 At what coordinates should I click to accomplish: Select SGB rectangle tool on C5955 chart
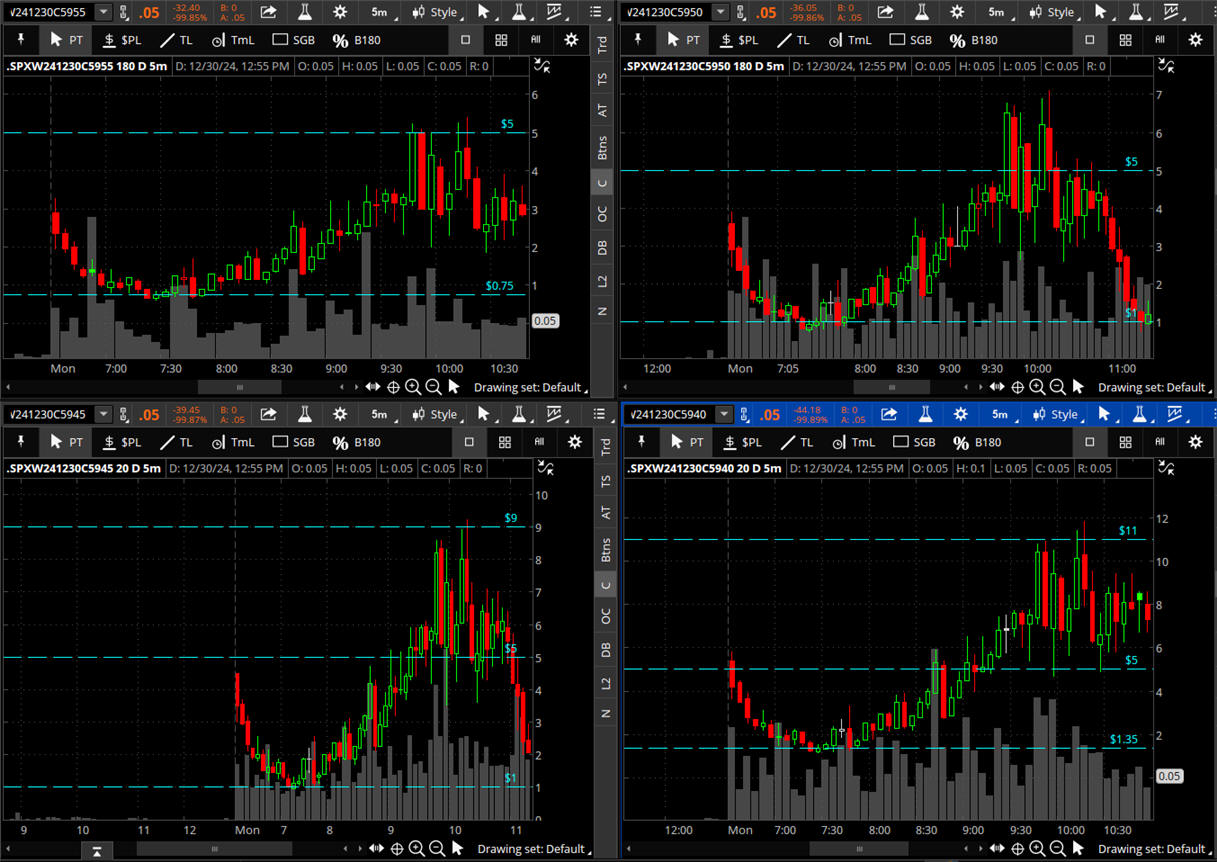293,40
